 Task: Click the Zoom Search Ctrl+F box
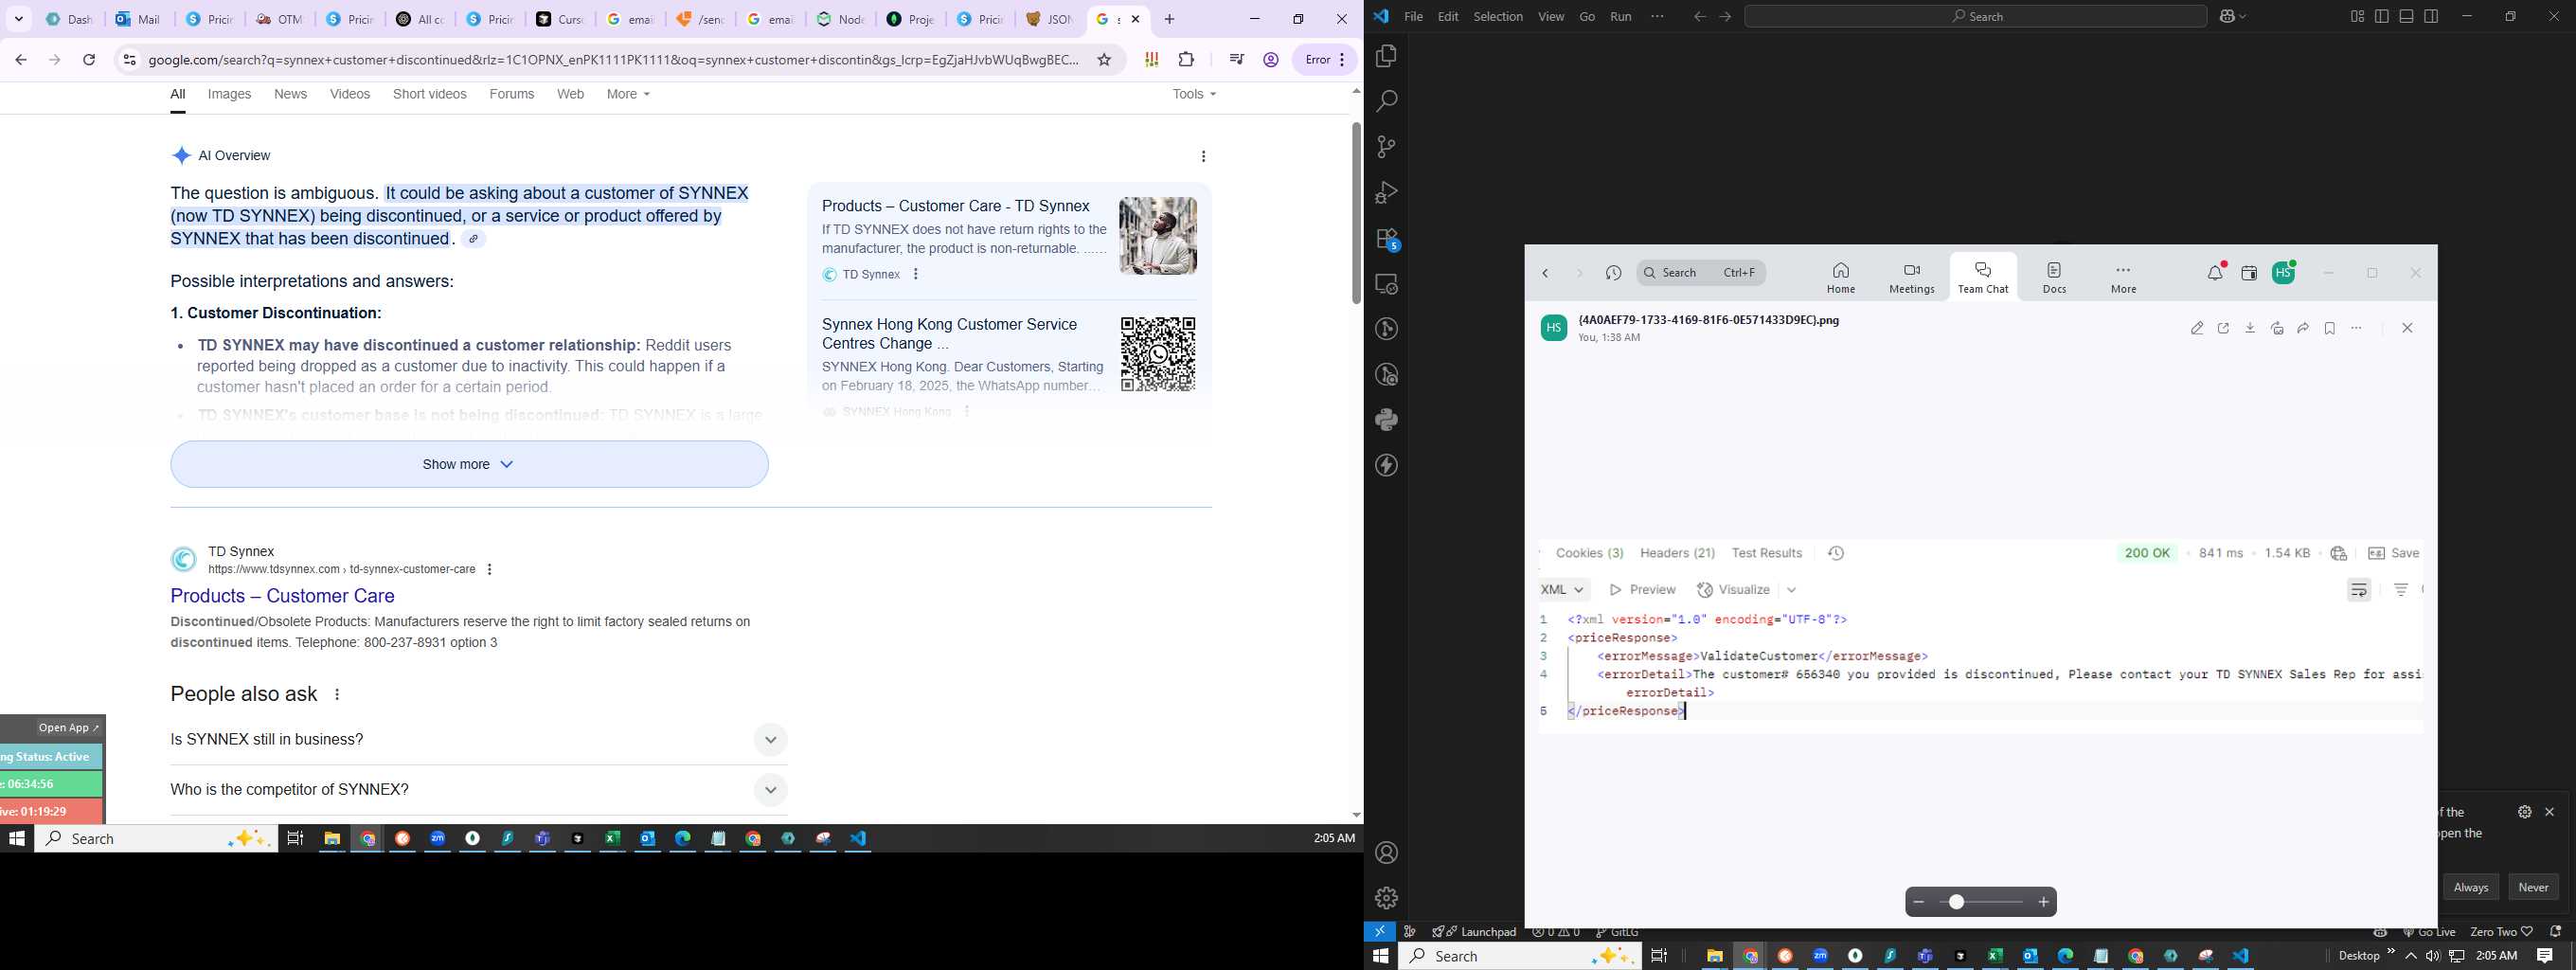[1701, 273]
